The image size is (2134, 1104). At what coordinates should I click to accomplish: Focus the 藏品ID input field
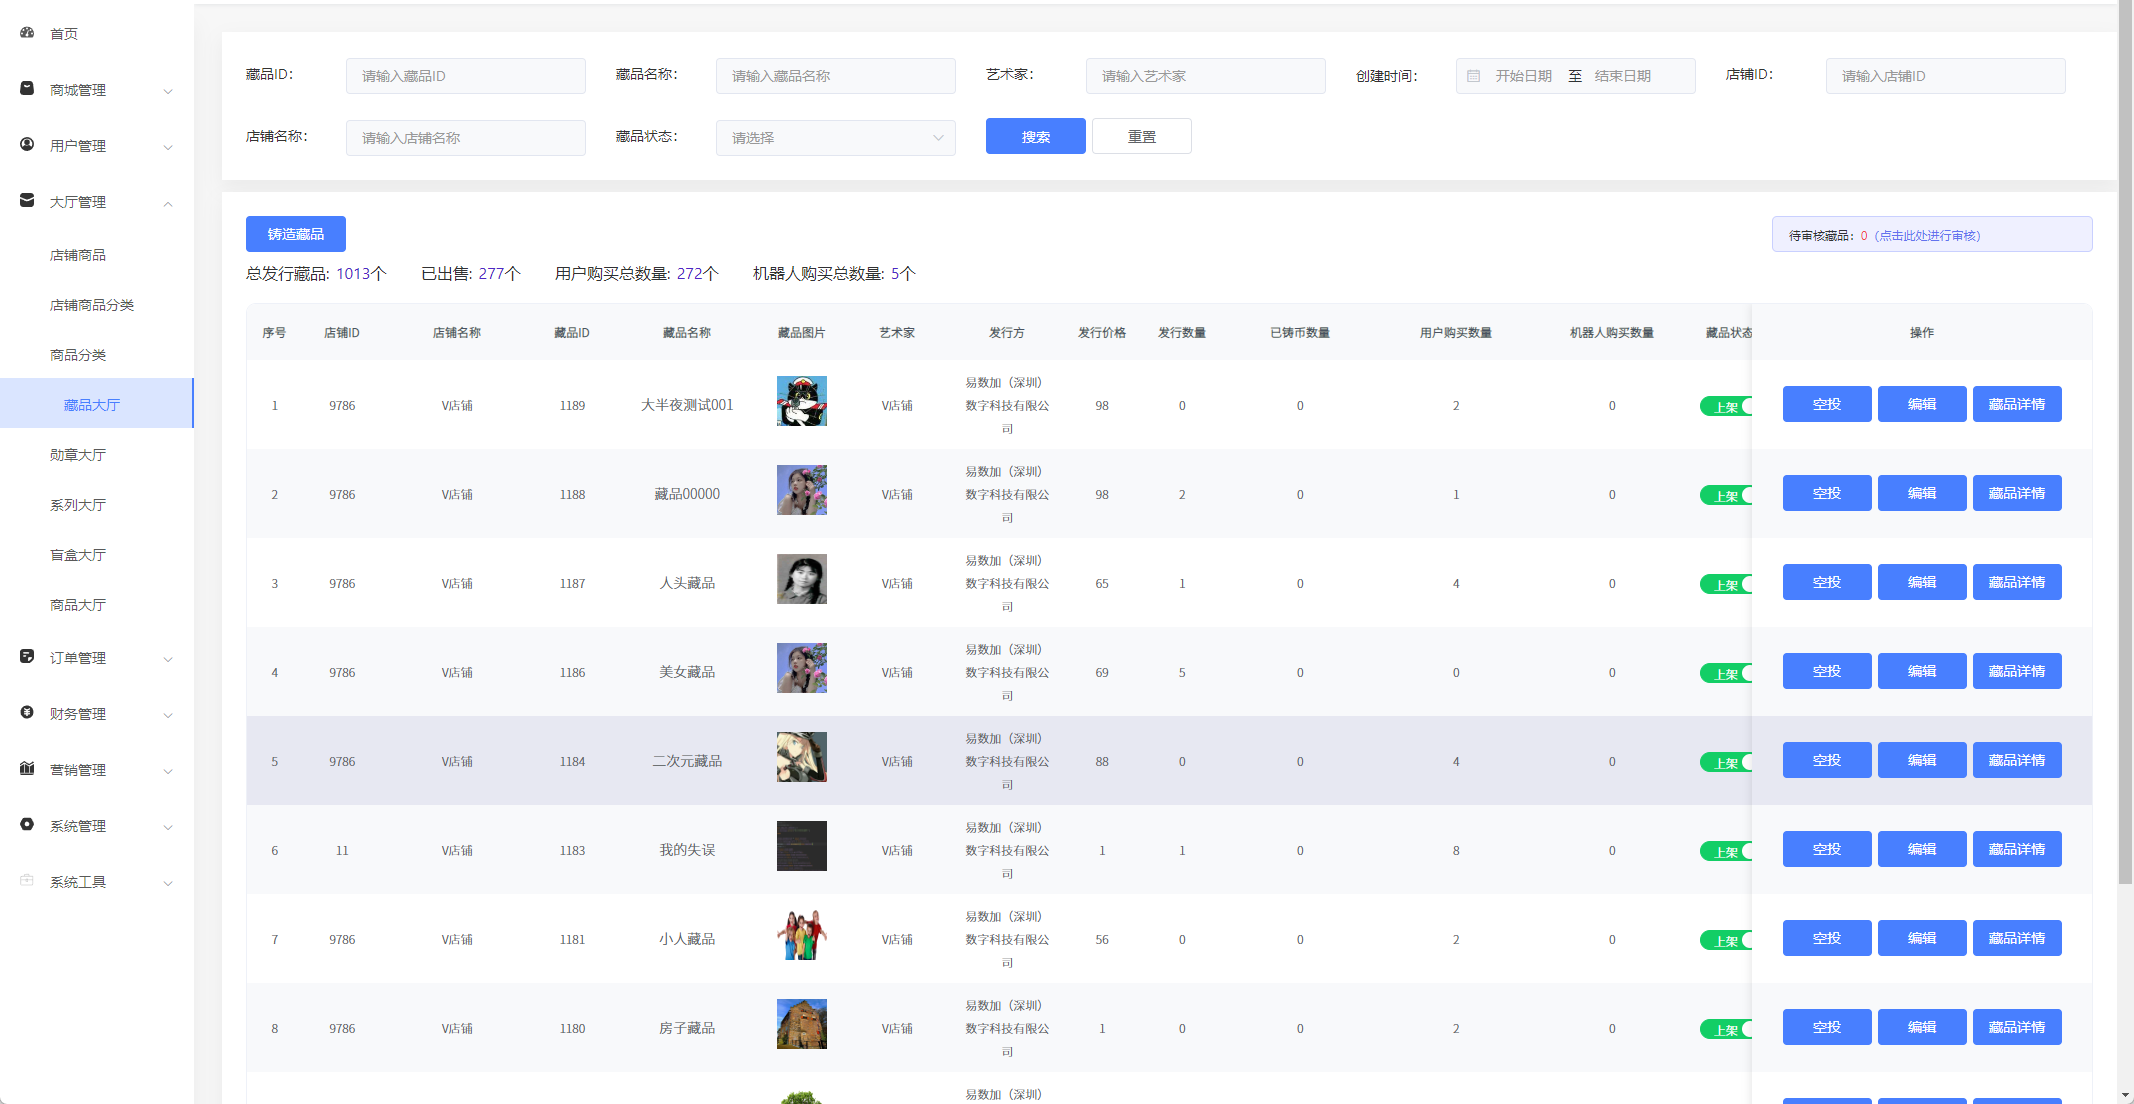tap(466, 76)
